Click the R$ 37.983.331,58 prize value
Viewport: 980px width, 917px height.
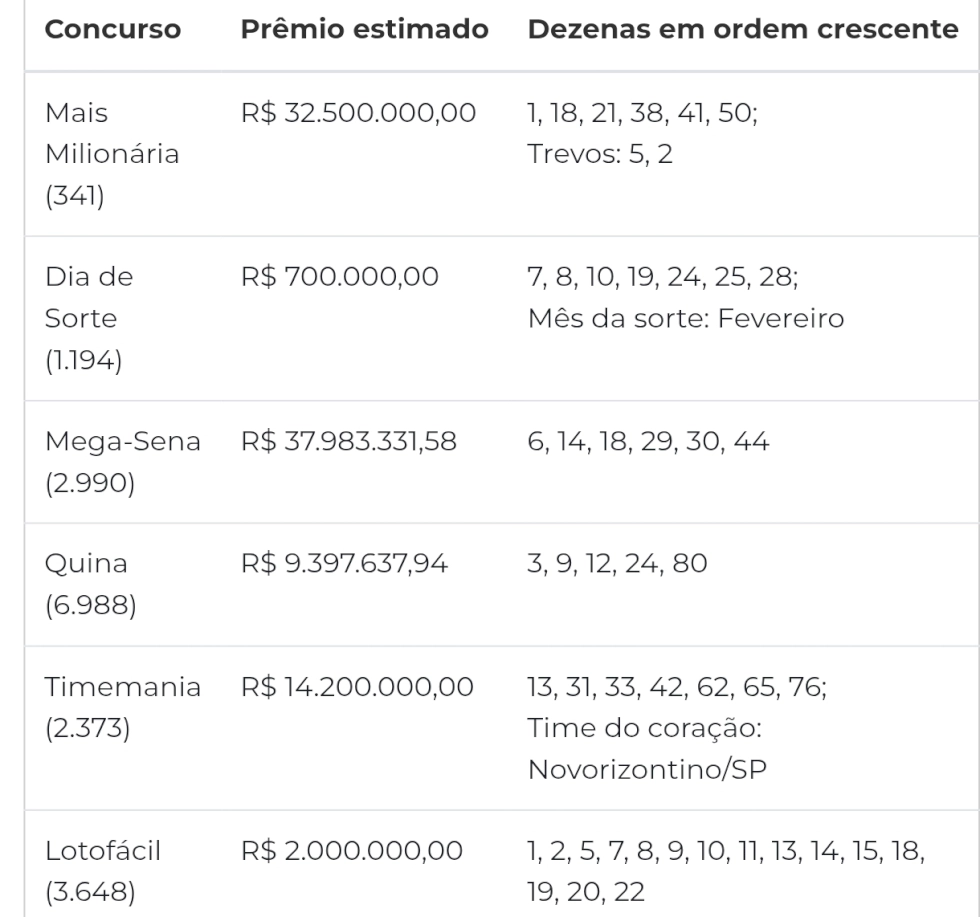point(349,441)
